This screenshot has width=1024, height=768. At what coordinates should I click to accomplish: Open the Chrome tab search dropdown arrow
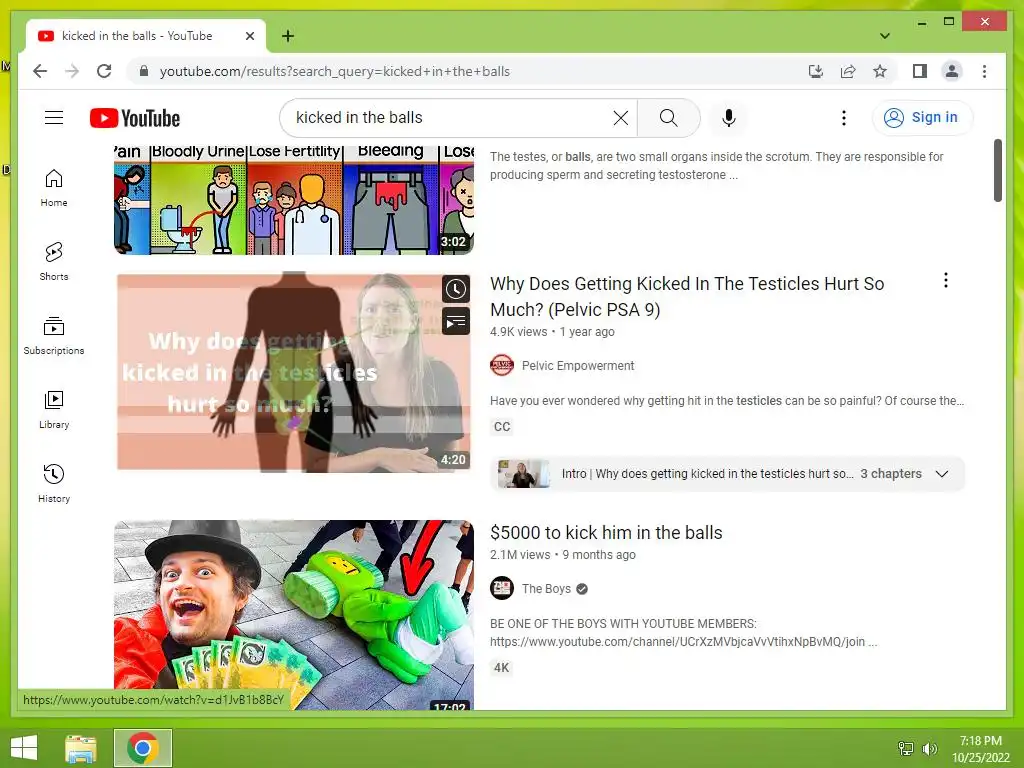coord(885,36)
